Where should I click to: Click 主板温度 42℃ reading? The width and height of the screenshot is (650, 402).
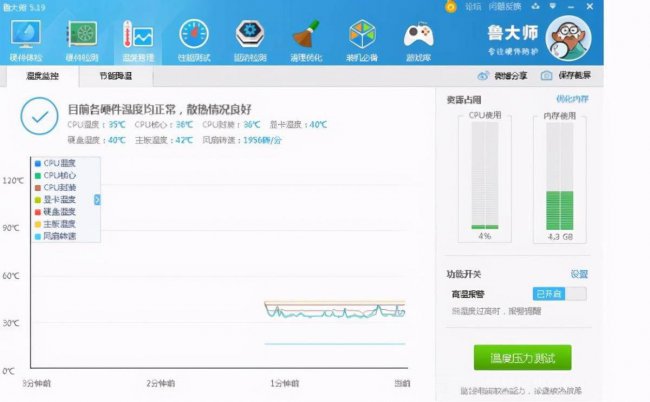tap(164, 140)
